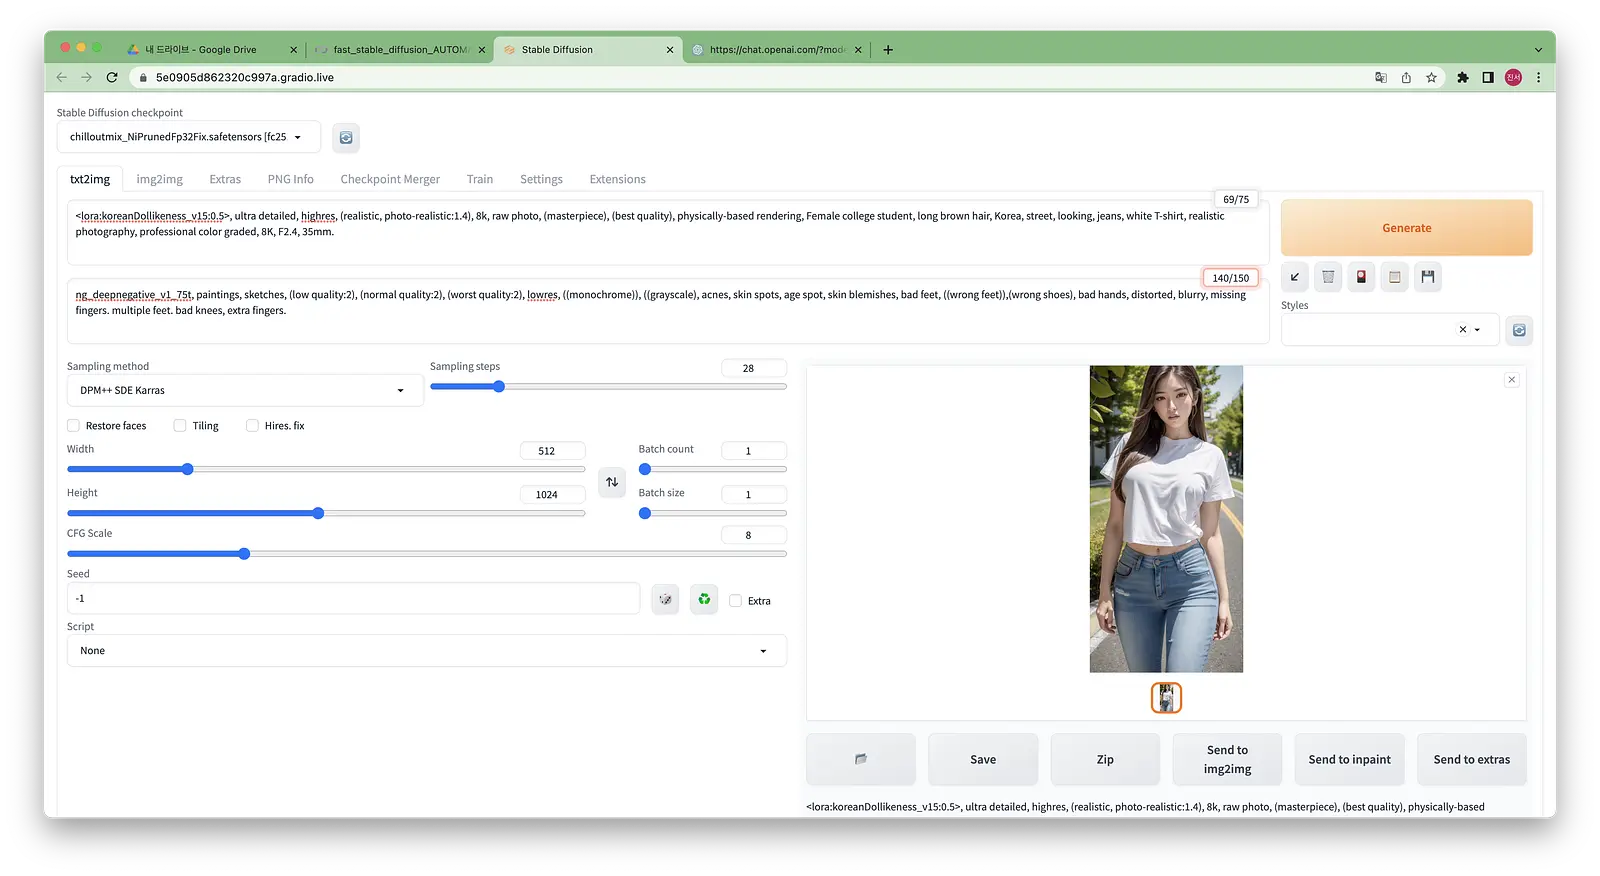The image size is (1600, 876).
Task: Click the green recycle seed icon
Action: pyautogui.click(x=704, y=599)
